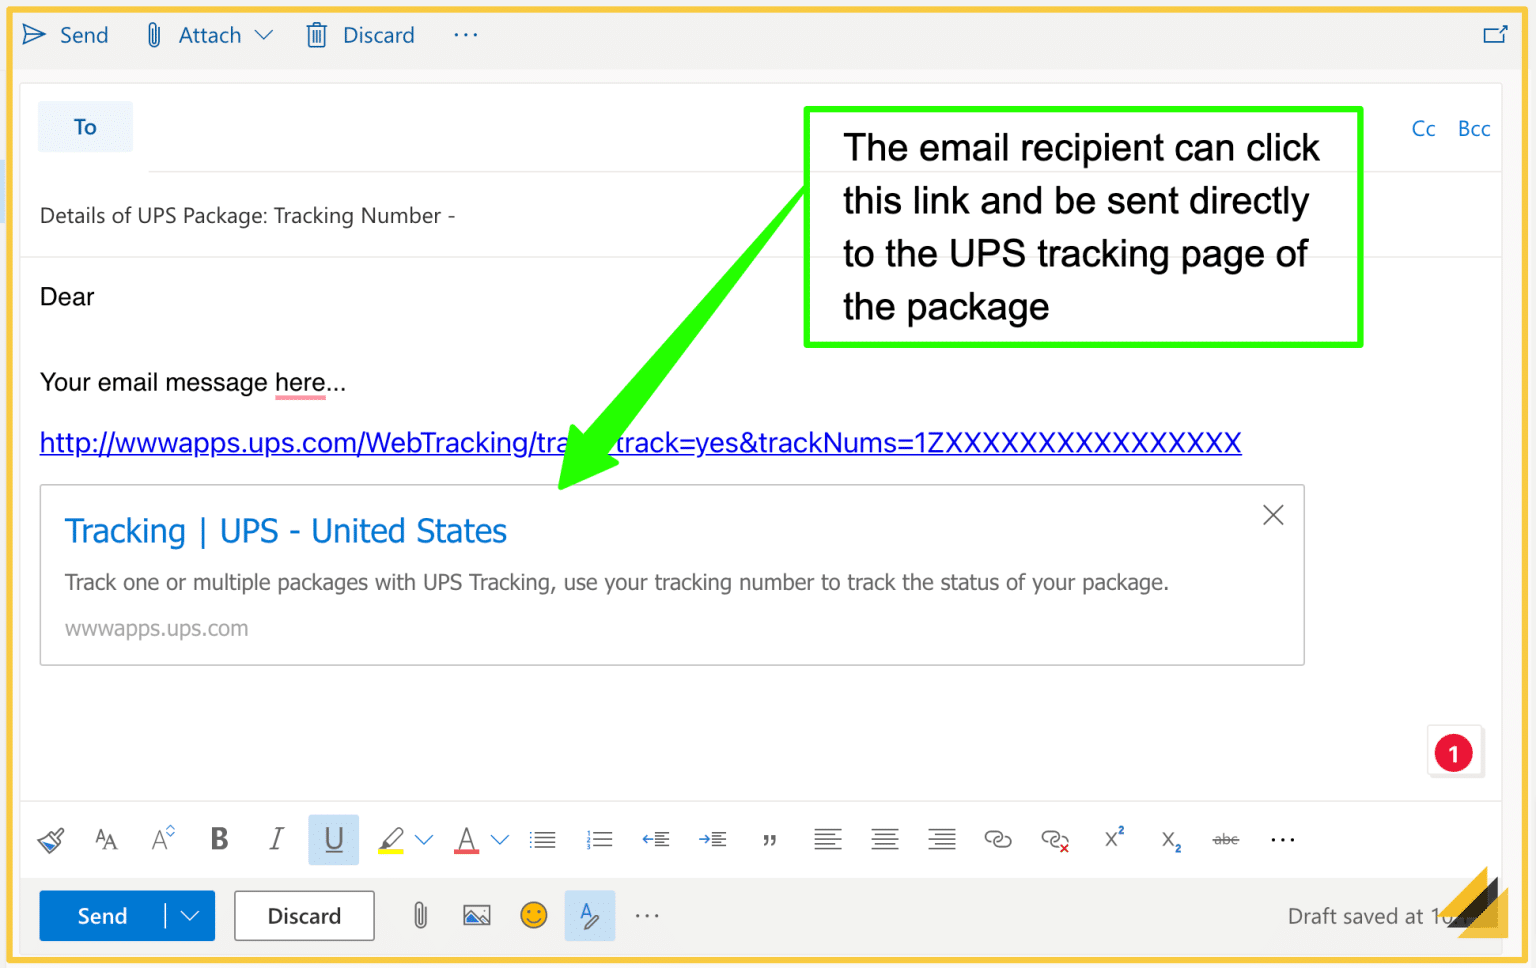Expand highlight color dropdown arrow

pos(424,840)
